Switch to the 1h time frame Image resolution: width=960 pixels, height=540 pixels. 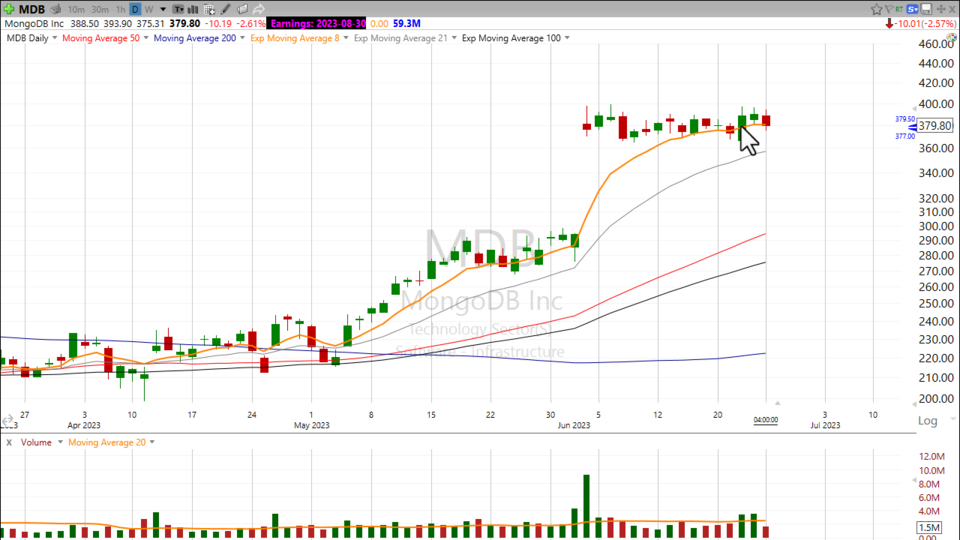[121, 9]
